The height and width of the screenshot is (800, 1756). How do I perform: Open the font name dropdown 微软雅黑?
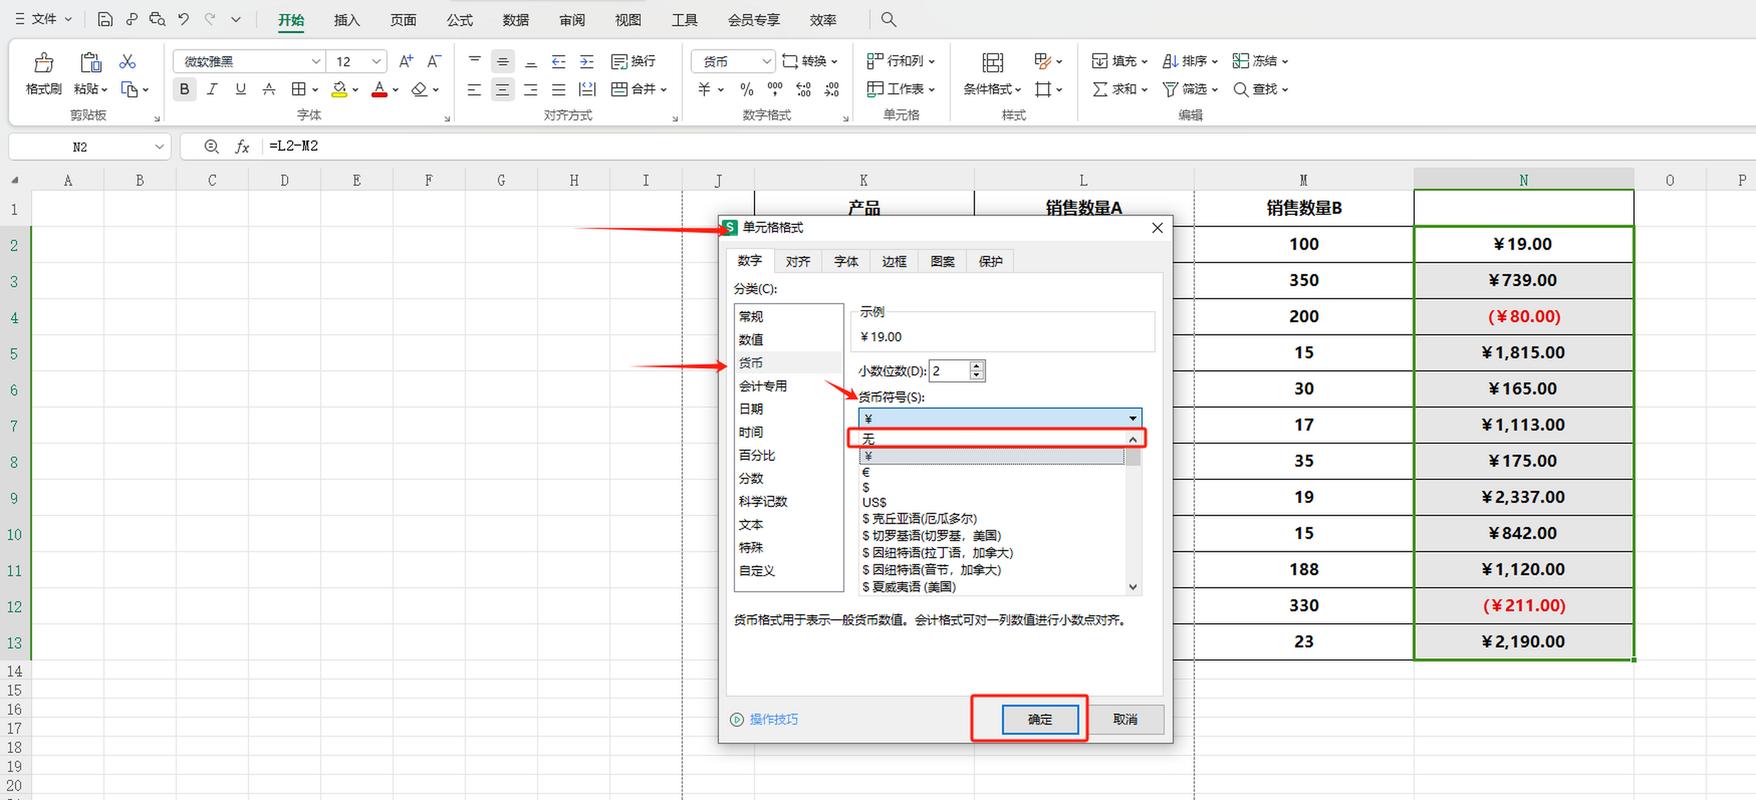coord(315,61)
